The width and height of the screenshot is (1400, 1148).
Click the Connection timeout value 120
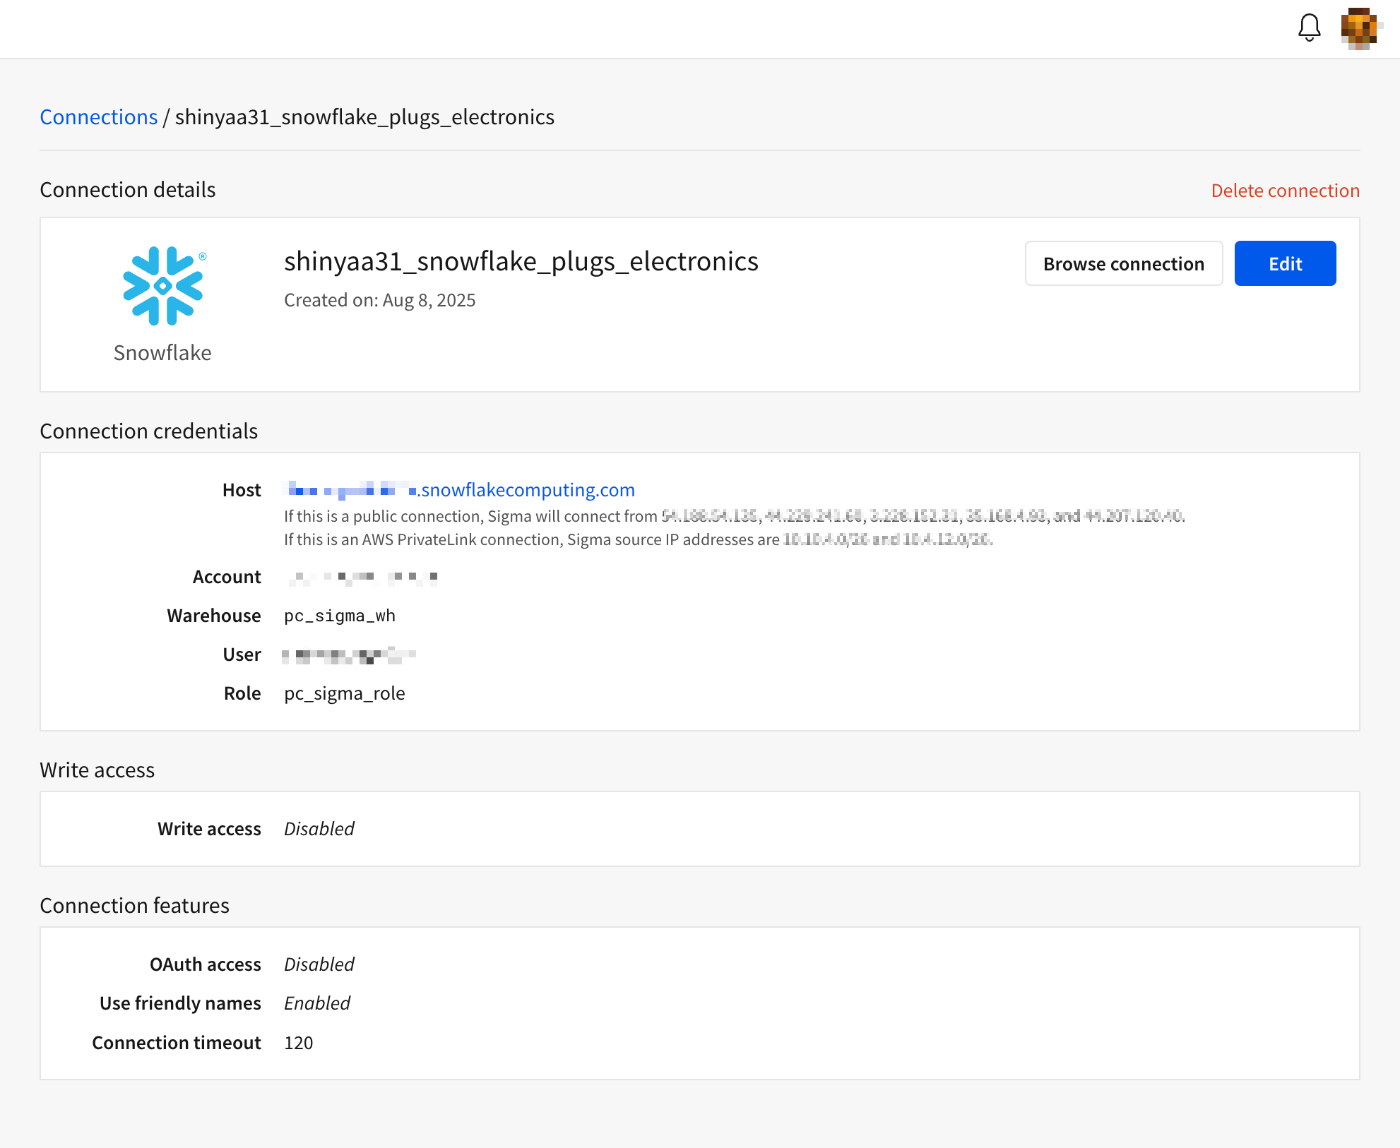[x=298, y=1043]
